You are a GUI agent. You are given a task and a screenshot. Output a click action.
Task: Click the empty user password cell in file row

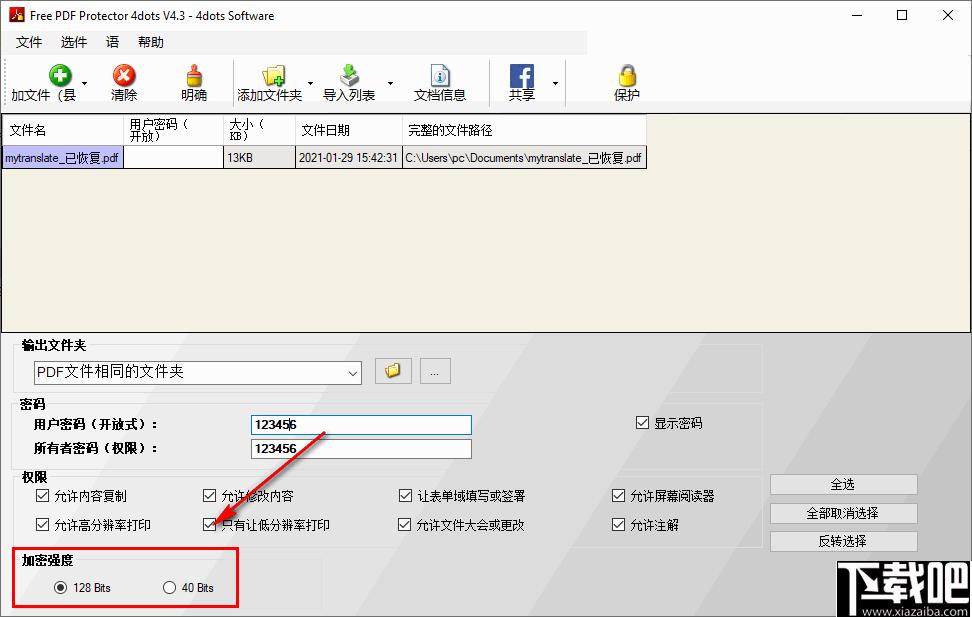coord(173,158)
